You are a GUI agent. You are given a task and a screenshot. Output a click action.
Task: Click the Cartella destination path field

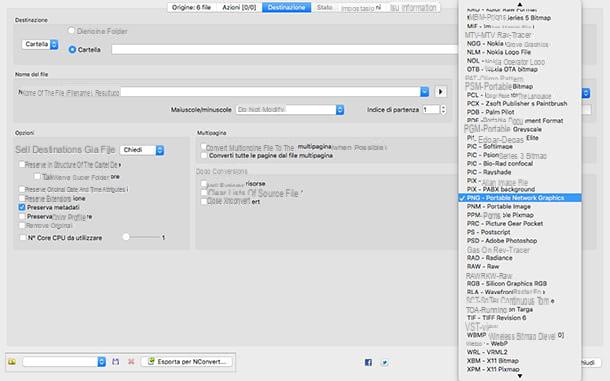coord(285,49)
